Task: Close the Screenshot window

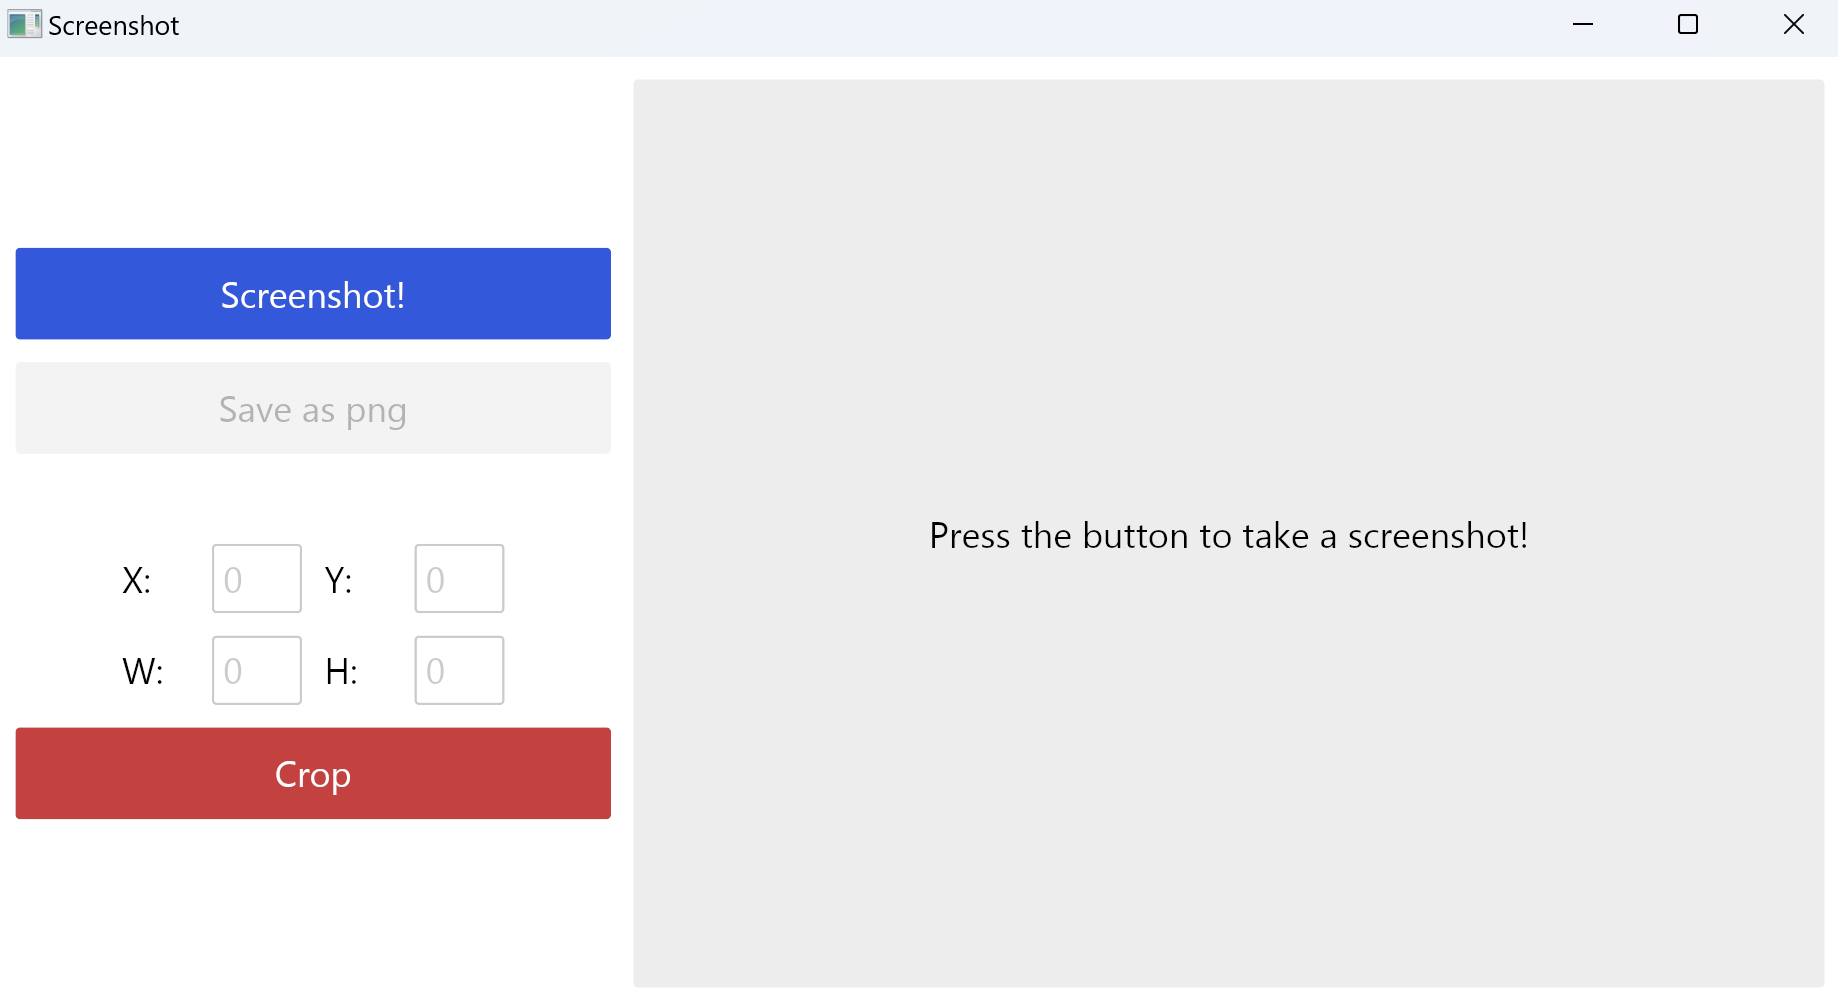Action: point(1793,24)
